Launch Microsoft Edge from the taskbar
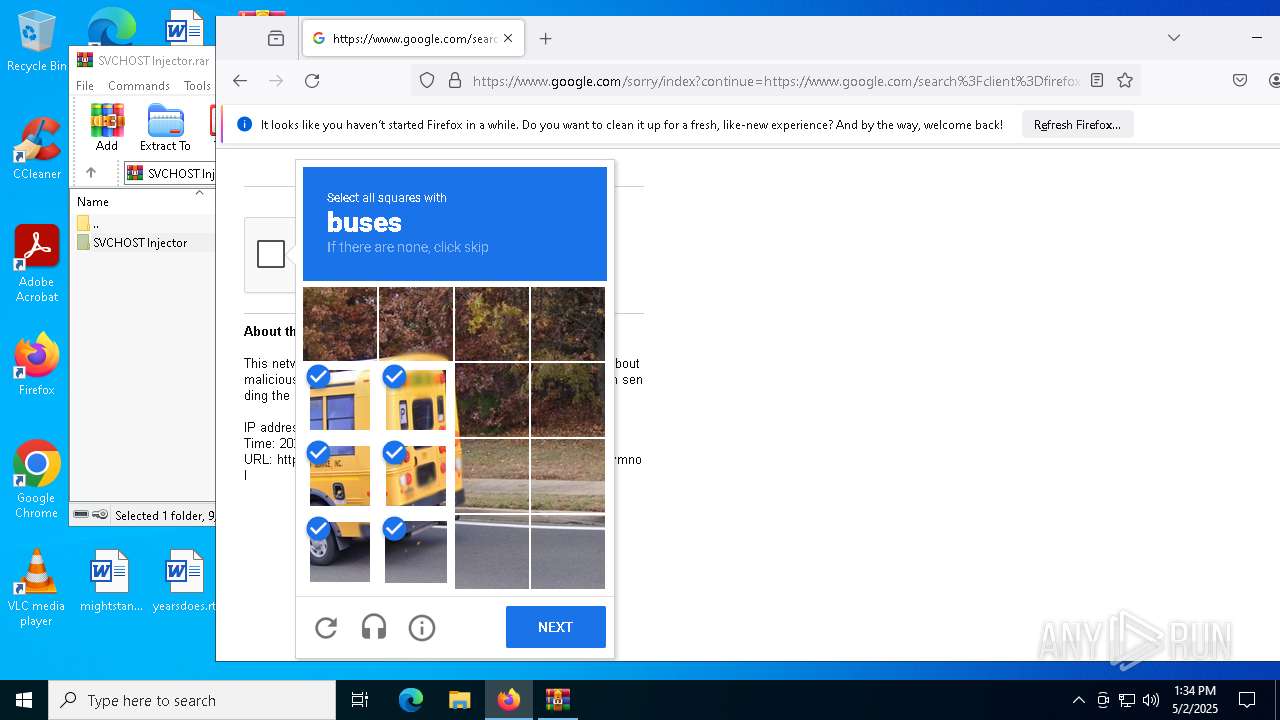 click(411, 700)
